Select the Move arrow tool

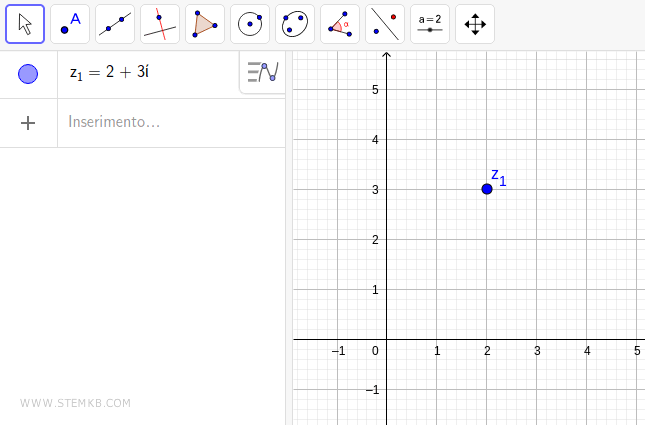[25, 24]
